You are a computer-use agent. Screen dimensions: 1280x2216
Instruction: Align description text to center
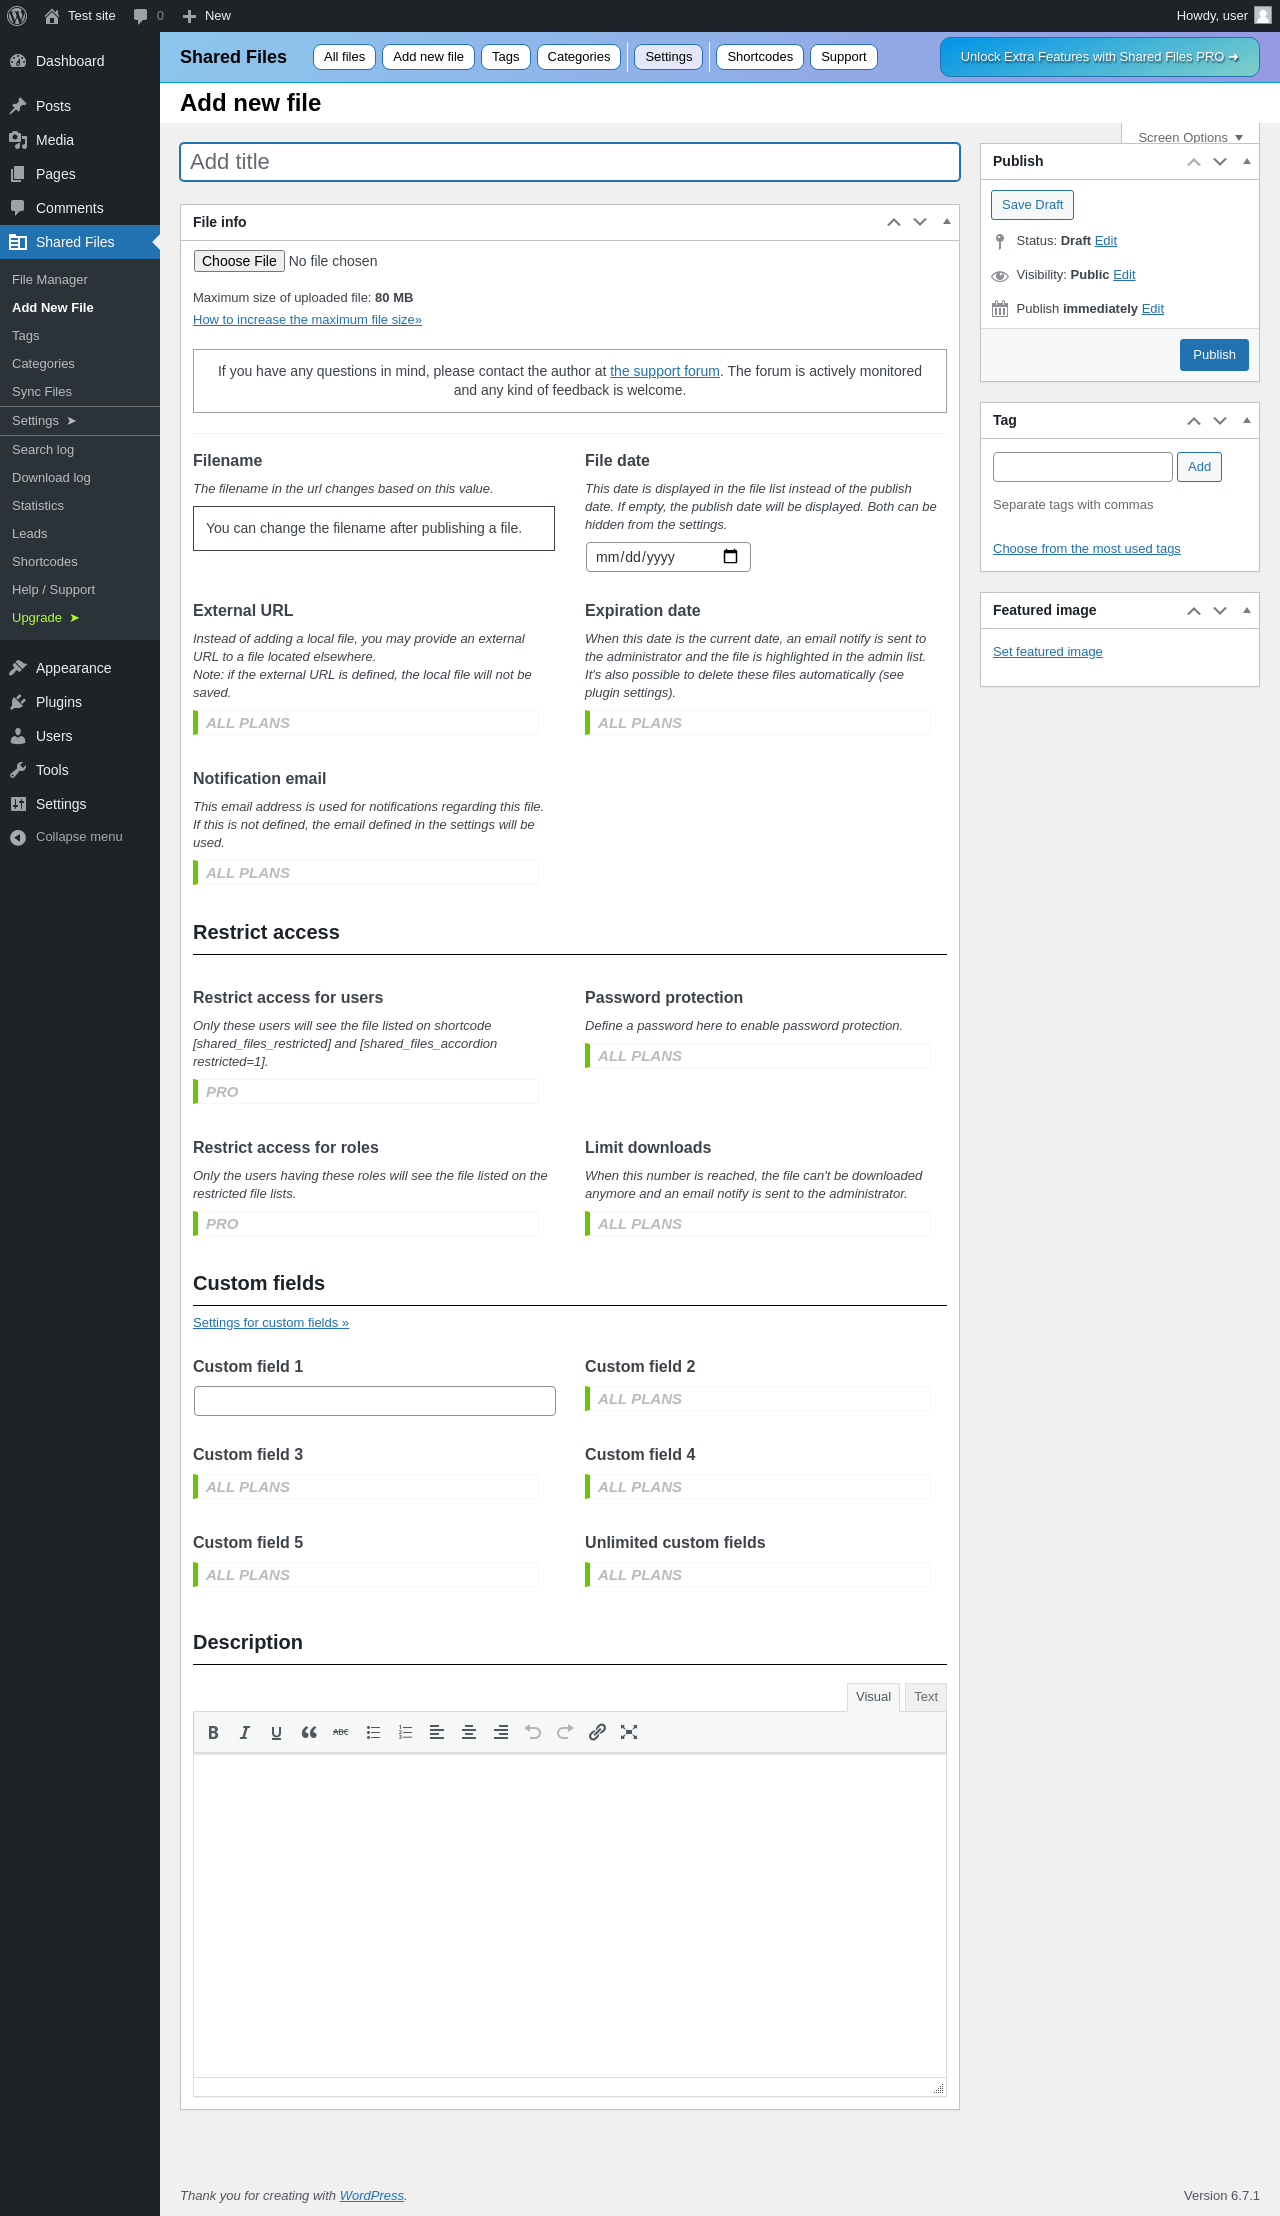469,1732
